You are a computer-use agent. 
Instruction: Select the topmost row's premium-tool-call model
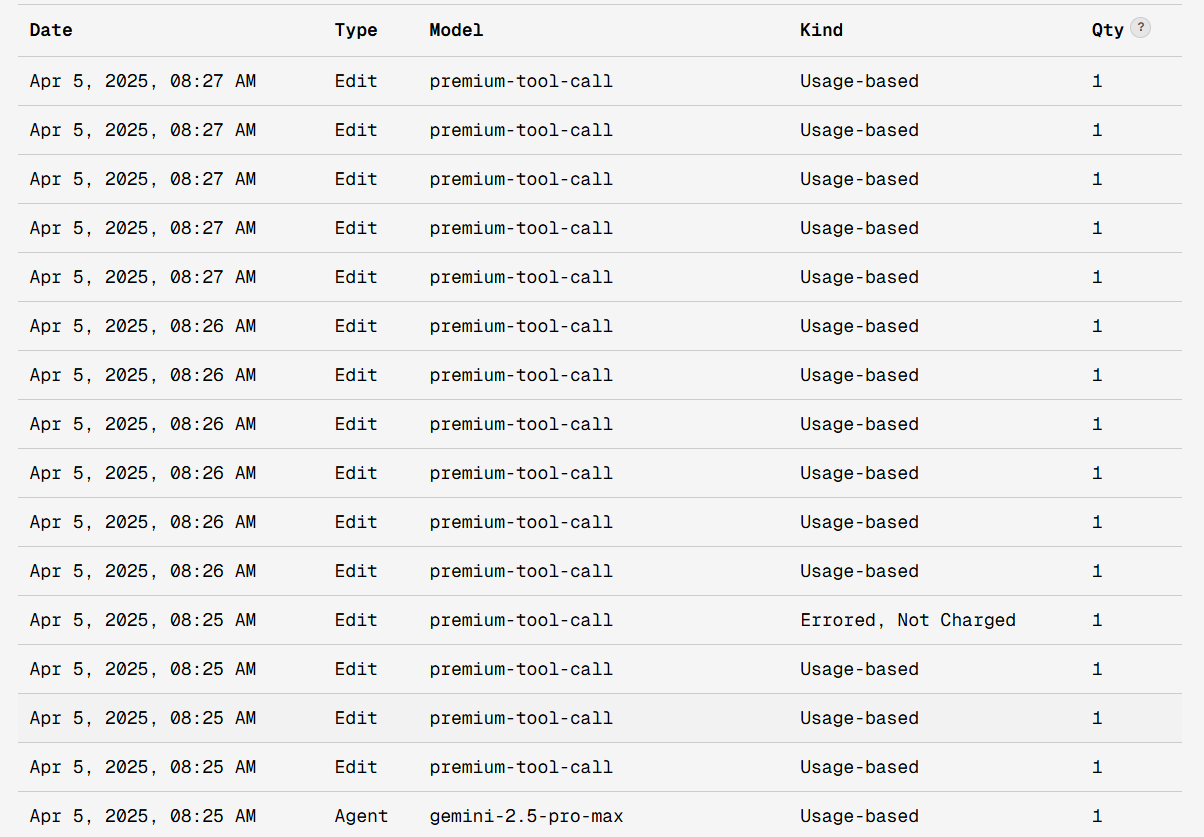[521, 81]
